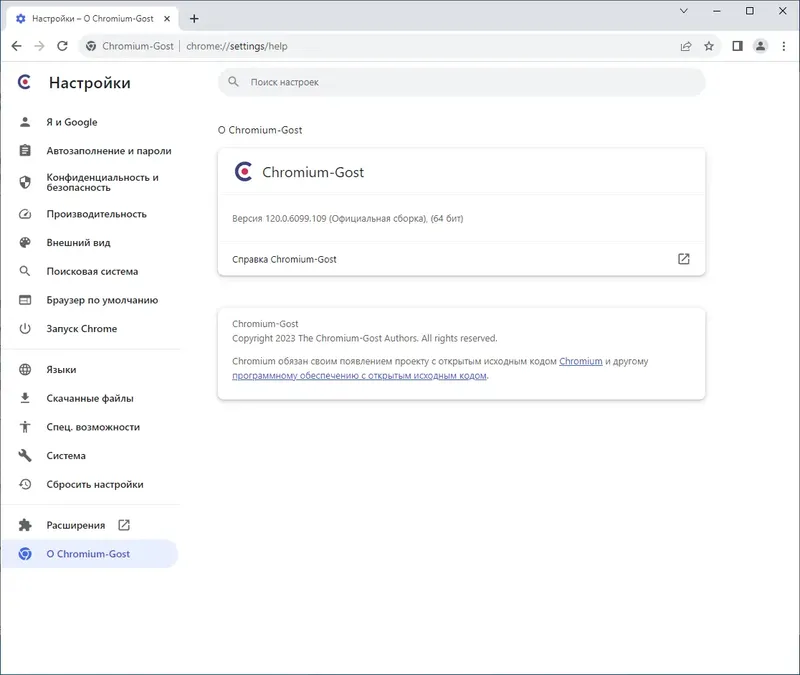Screen dimensions: 800x675
Task: Click the external link icon next to Справка Chromium-Gost
Action: pos(682,258)
